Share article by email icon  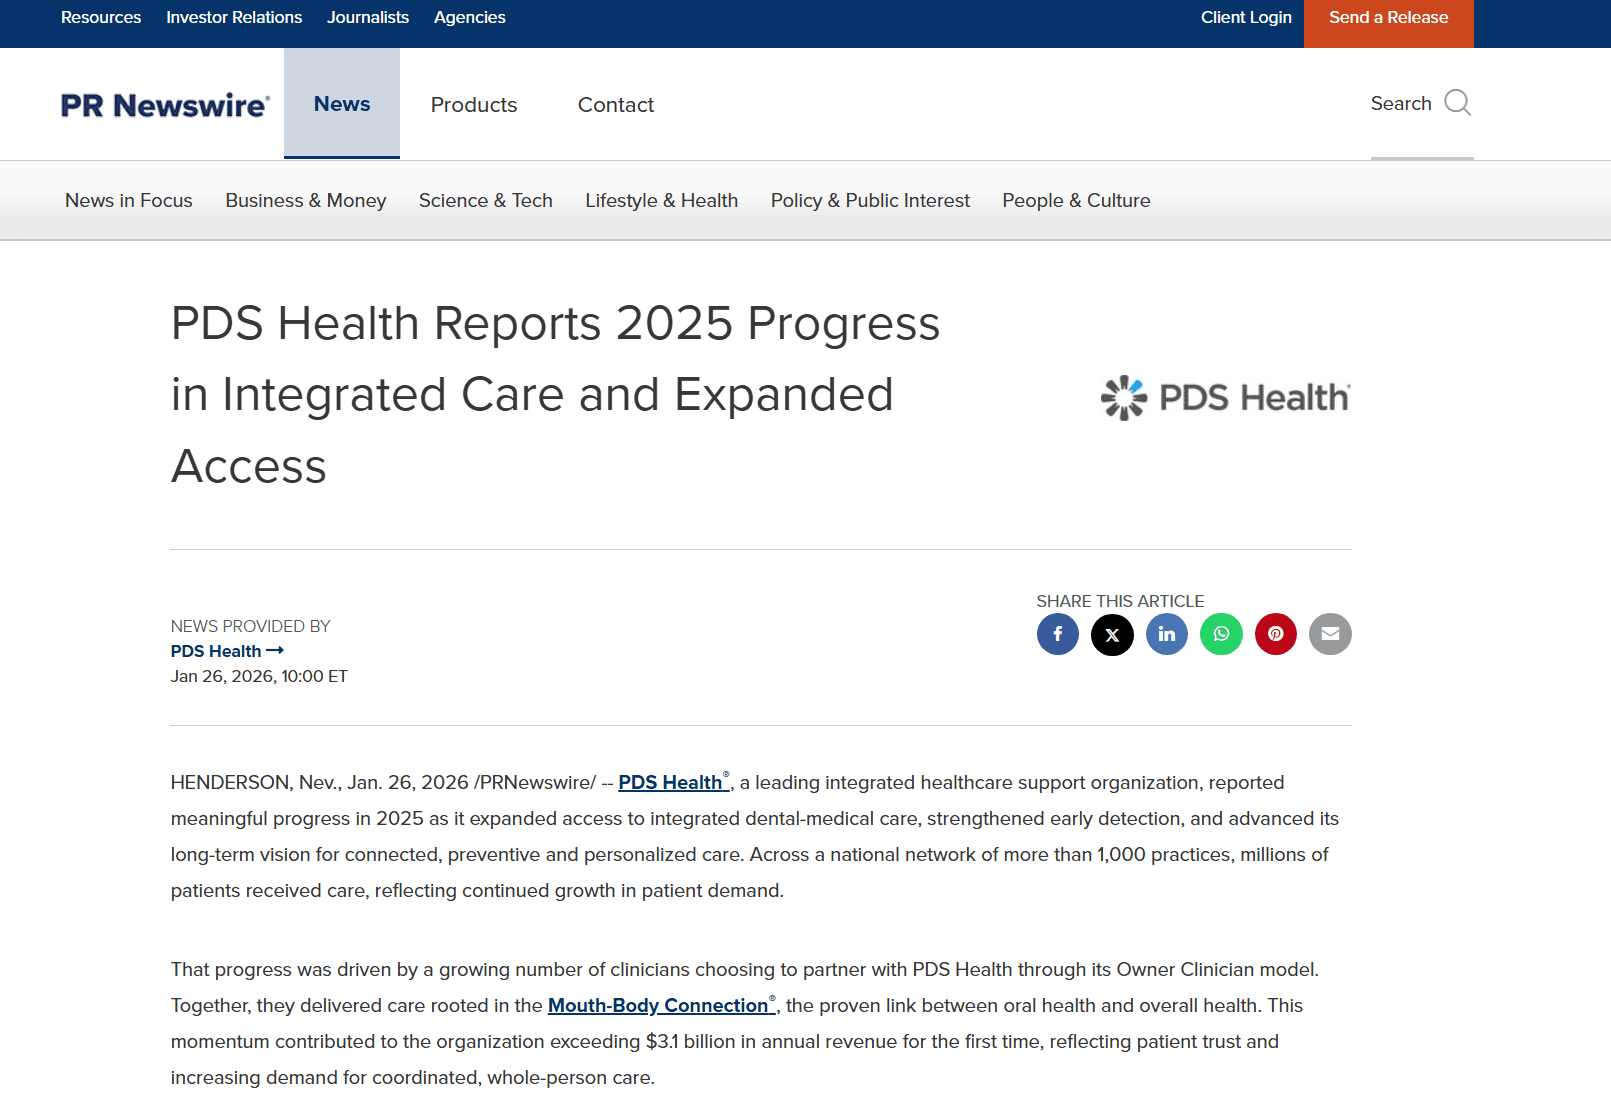(x=1330, y=634)
